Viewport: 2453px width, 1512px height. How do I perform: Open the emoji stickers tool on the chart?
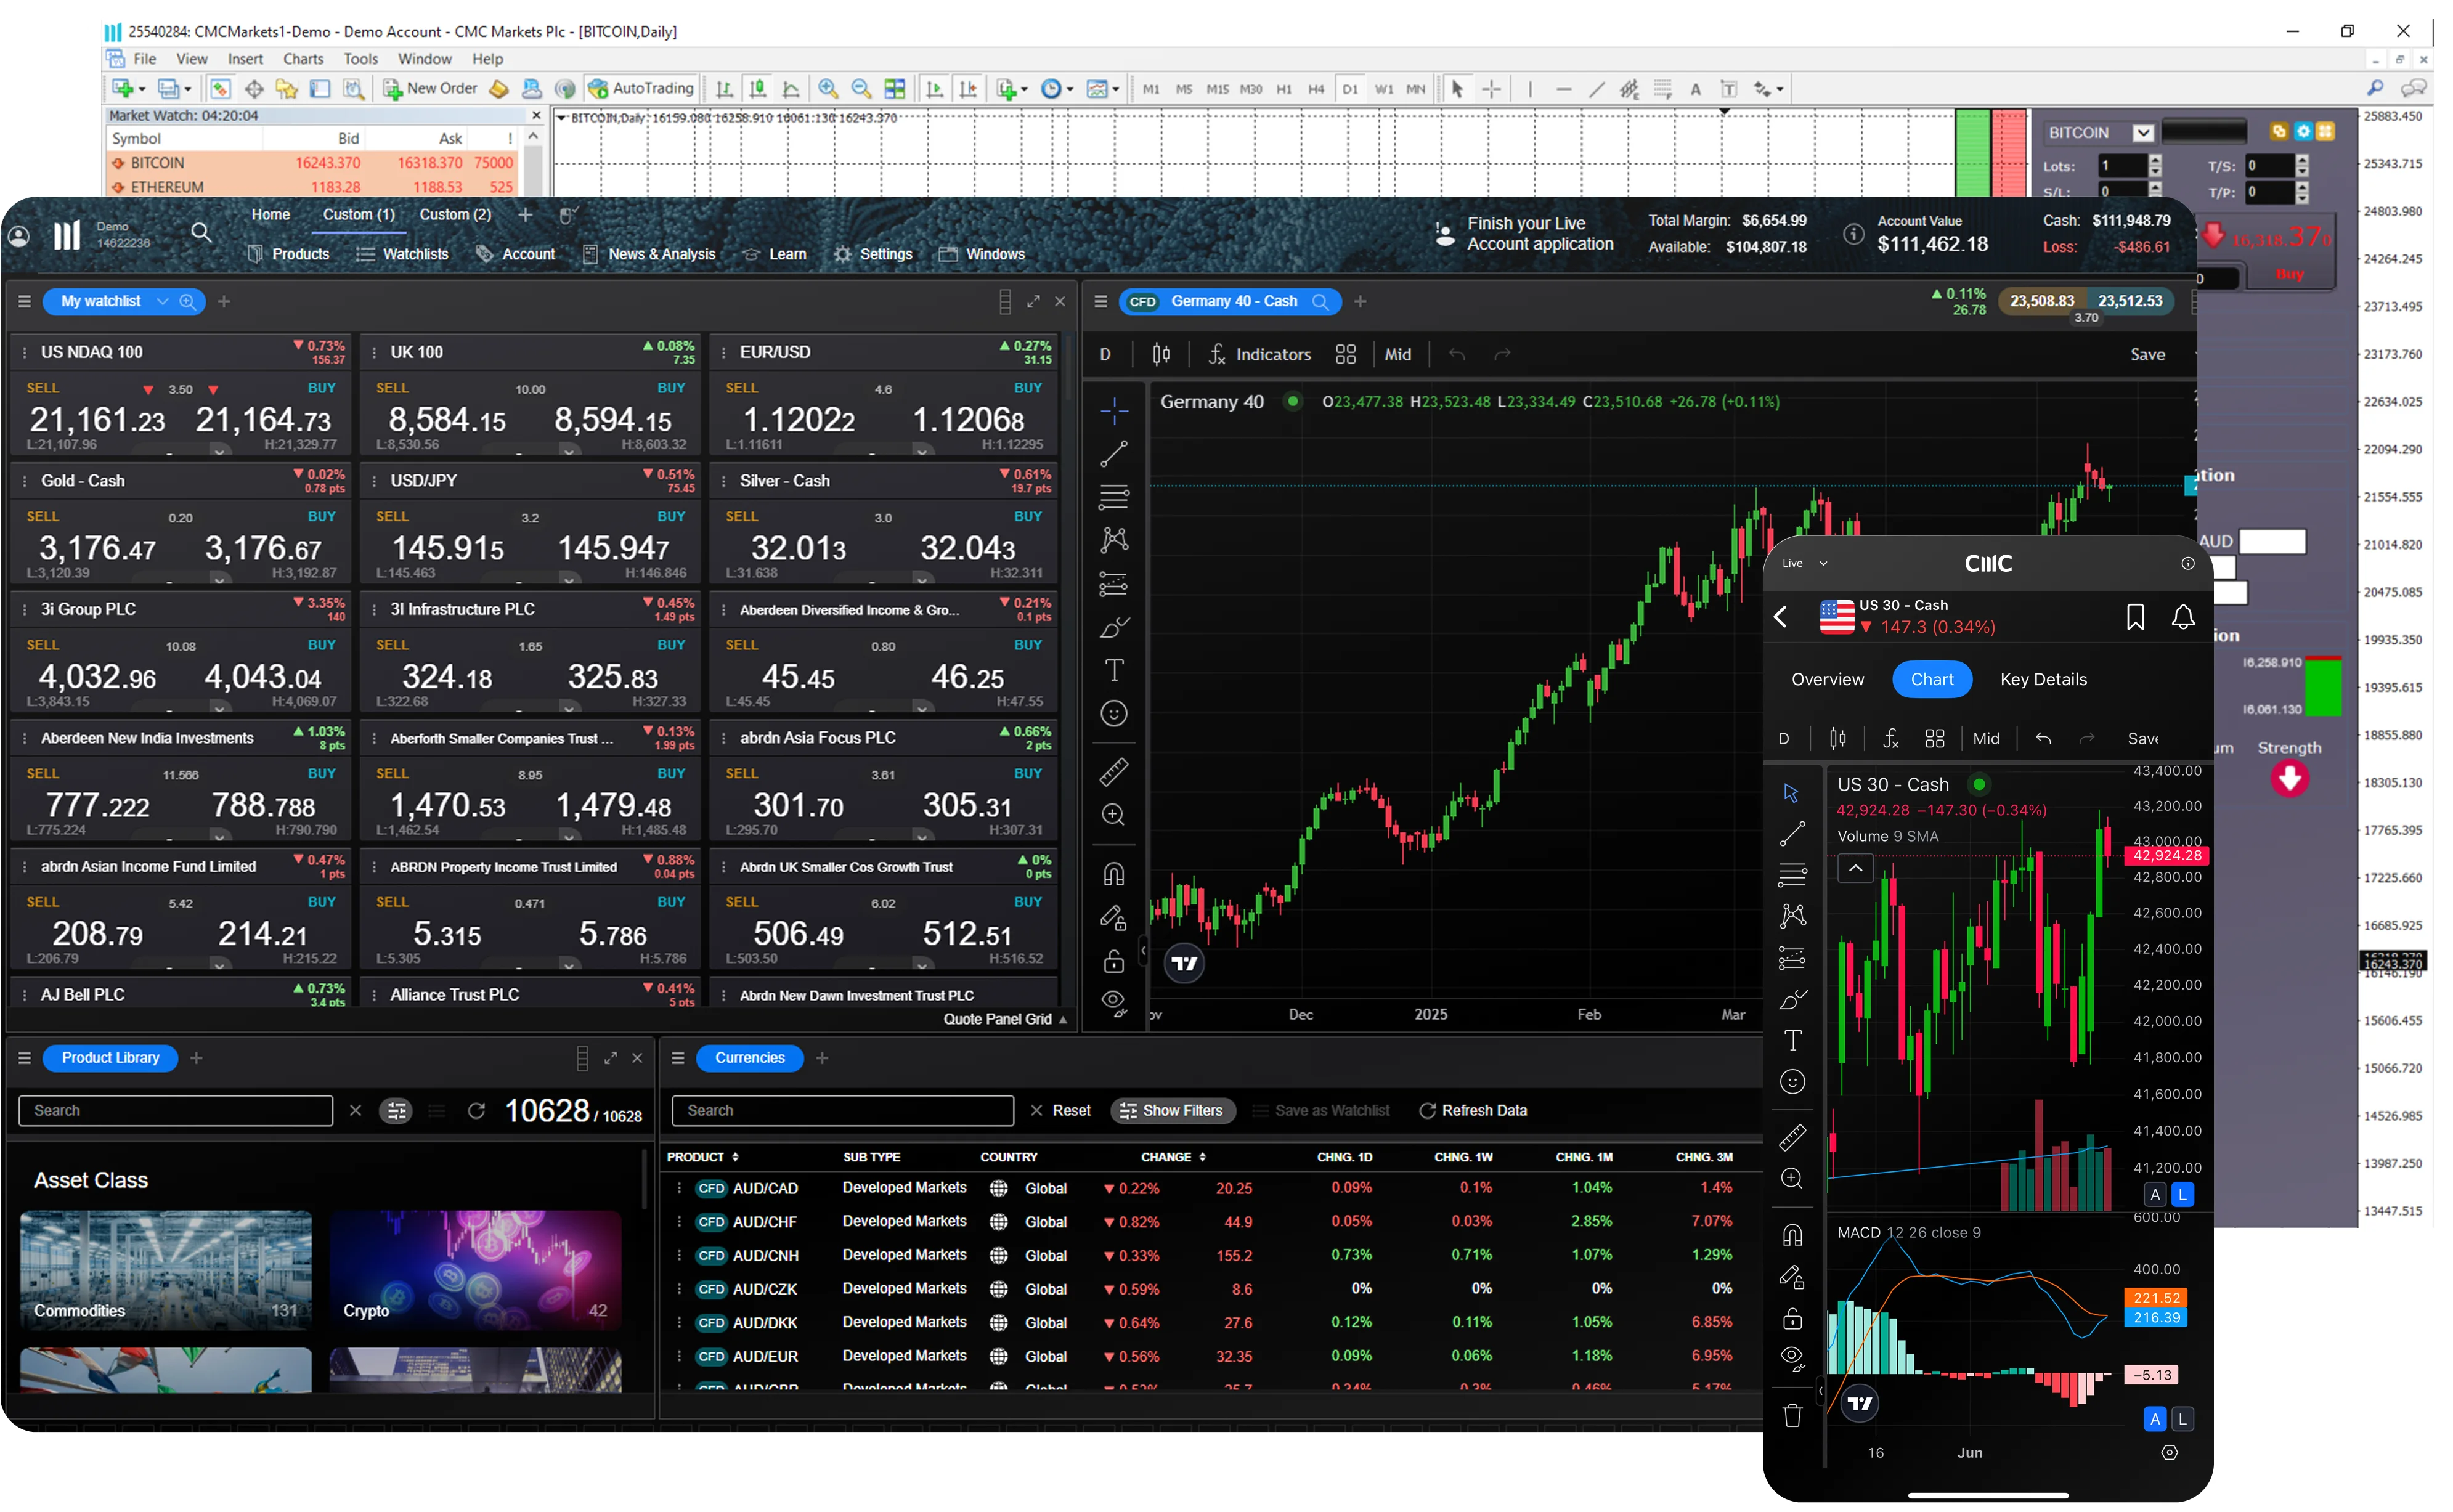pos(1113,712)
